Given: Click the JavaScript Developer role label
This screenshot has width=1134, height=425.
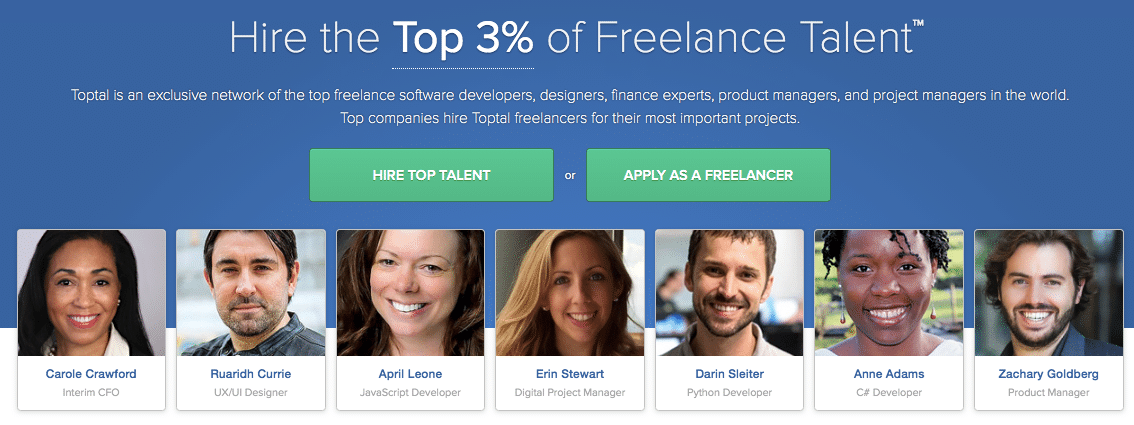Looking at the screenshot, I should (410, 393).
